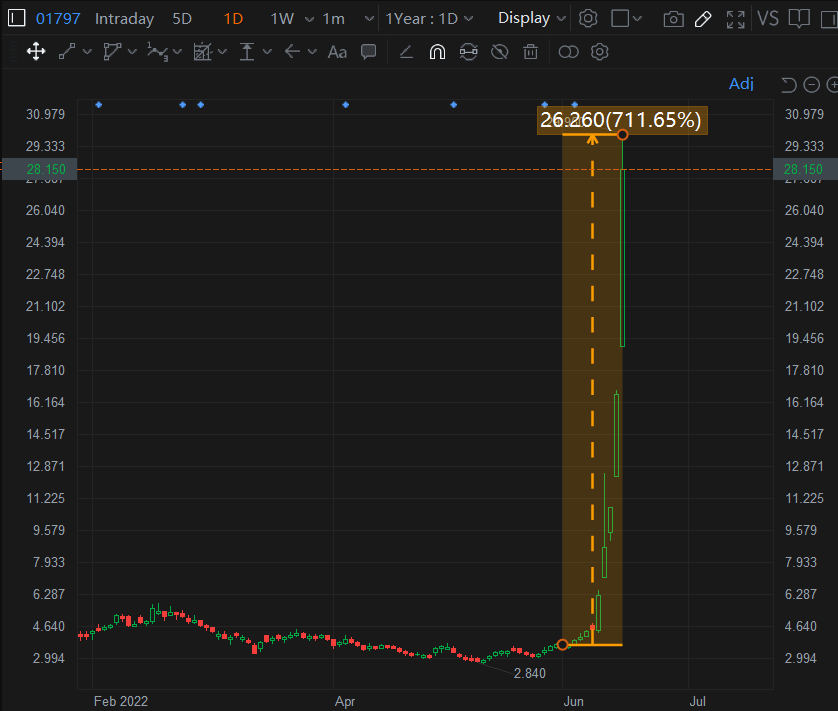Expand the dropdown arrow after 1W
This screenshot has width=838, height=711.
pyautogui.click(x=309, y=19)
